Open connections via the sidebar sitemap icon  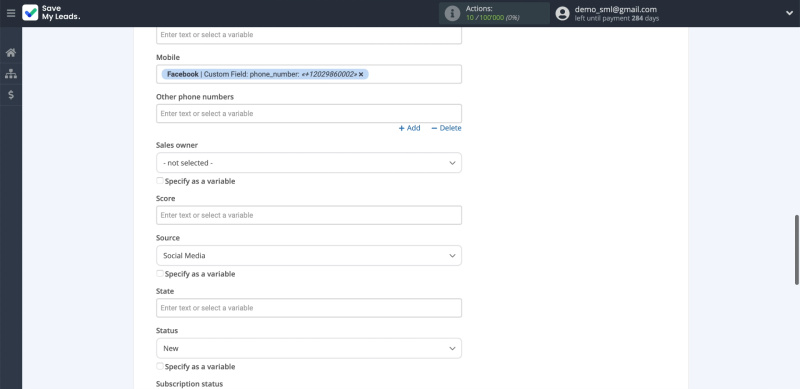11,74
